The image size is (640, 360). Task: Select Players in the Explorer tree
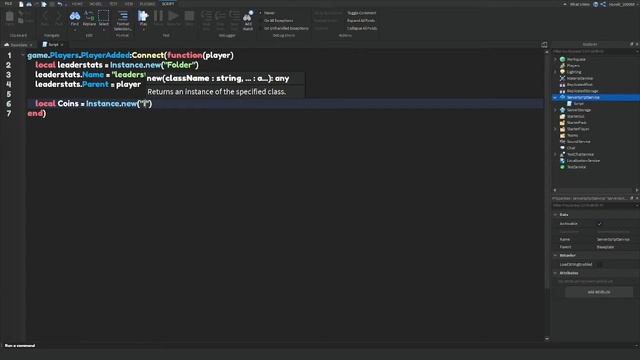pos(573,66)
